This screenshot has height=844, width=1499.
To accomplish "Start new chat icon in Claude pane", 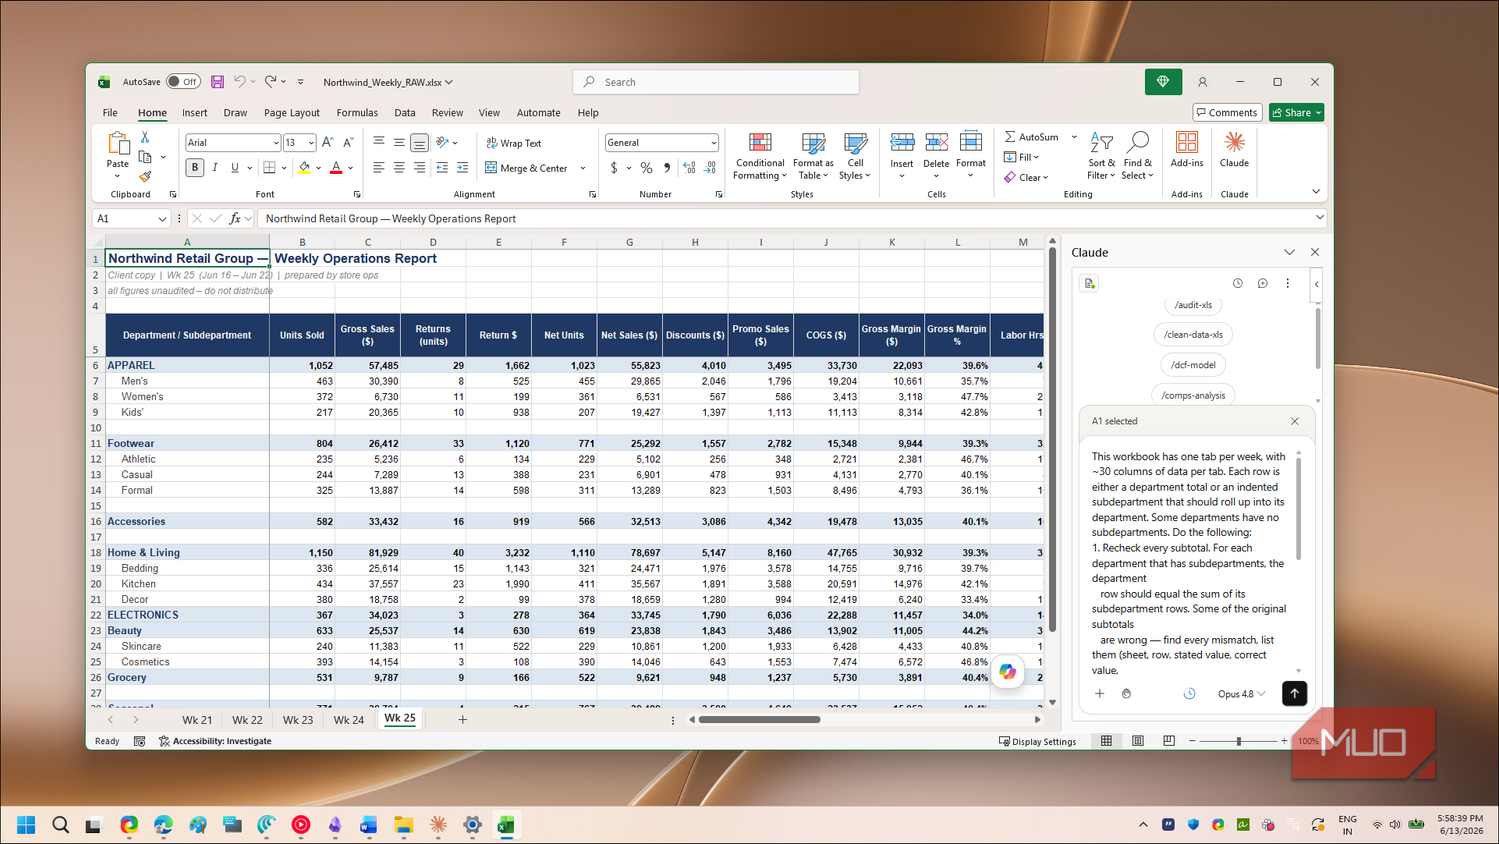I will click(1263, 283).
